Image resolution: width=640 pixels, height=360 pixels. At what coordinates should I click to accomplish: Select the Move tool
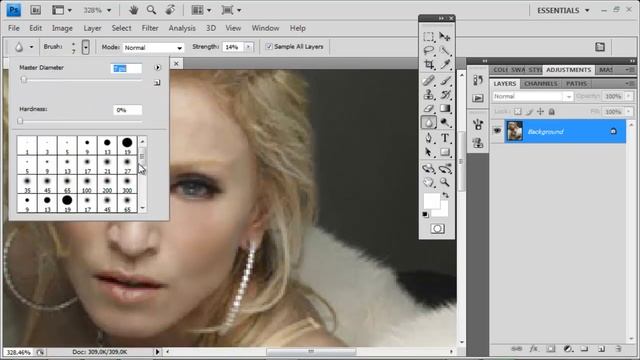pos(444,37)
